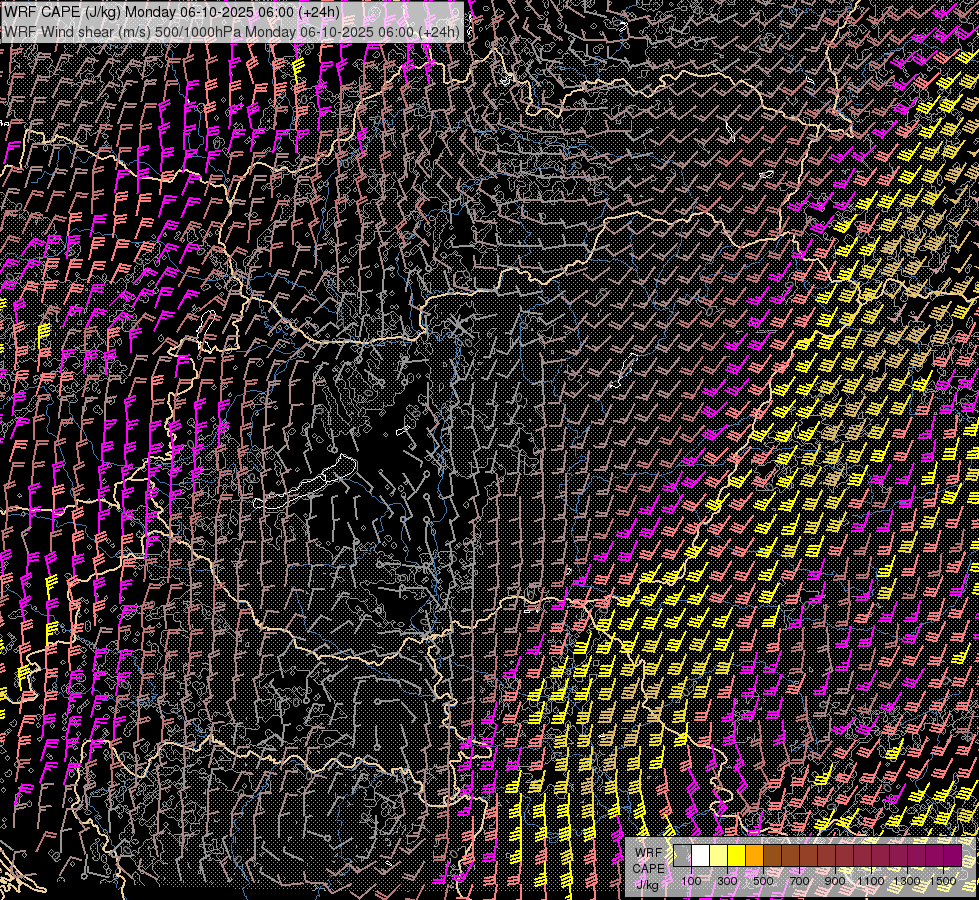Image resolution: width=979 pixels, height=900 pixels.
Task: Click the "J/kg" unit text in the legend
Action: tap(648, 884)
